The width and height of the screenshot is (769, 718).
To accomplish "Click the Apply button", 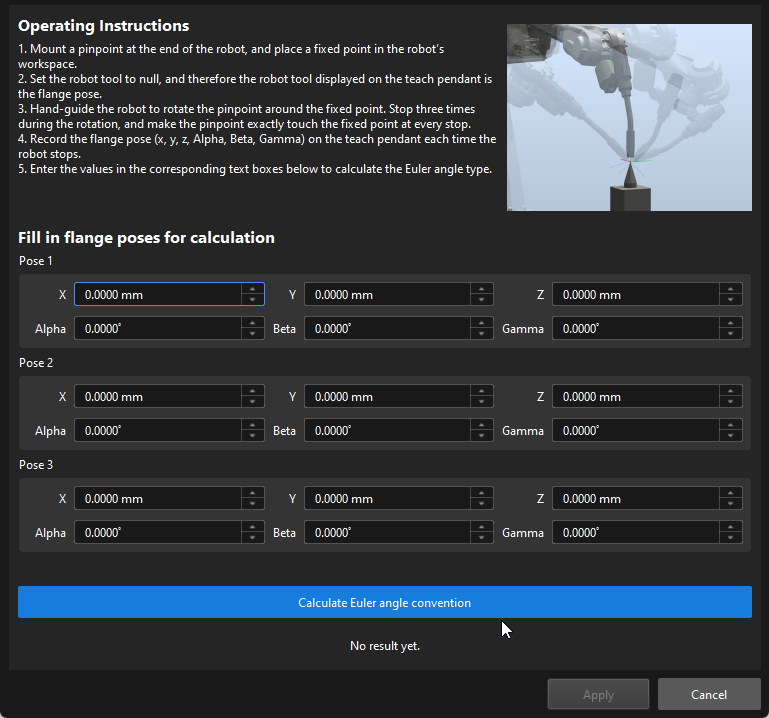I will [598, 694].
